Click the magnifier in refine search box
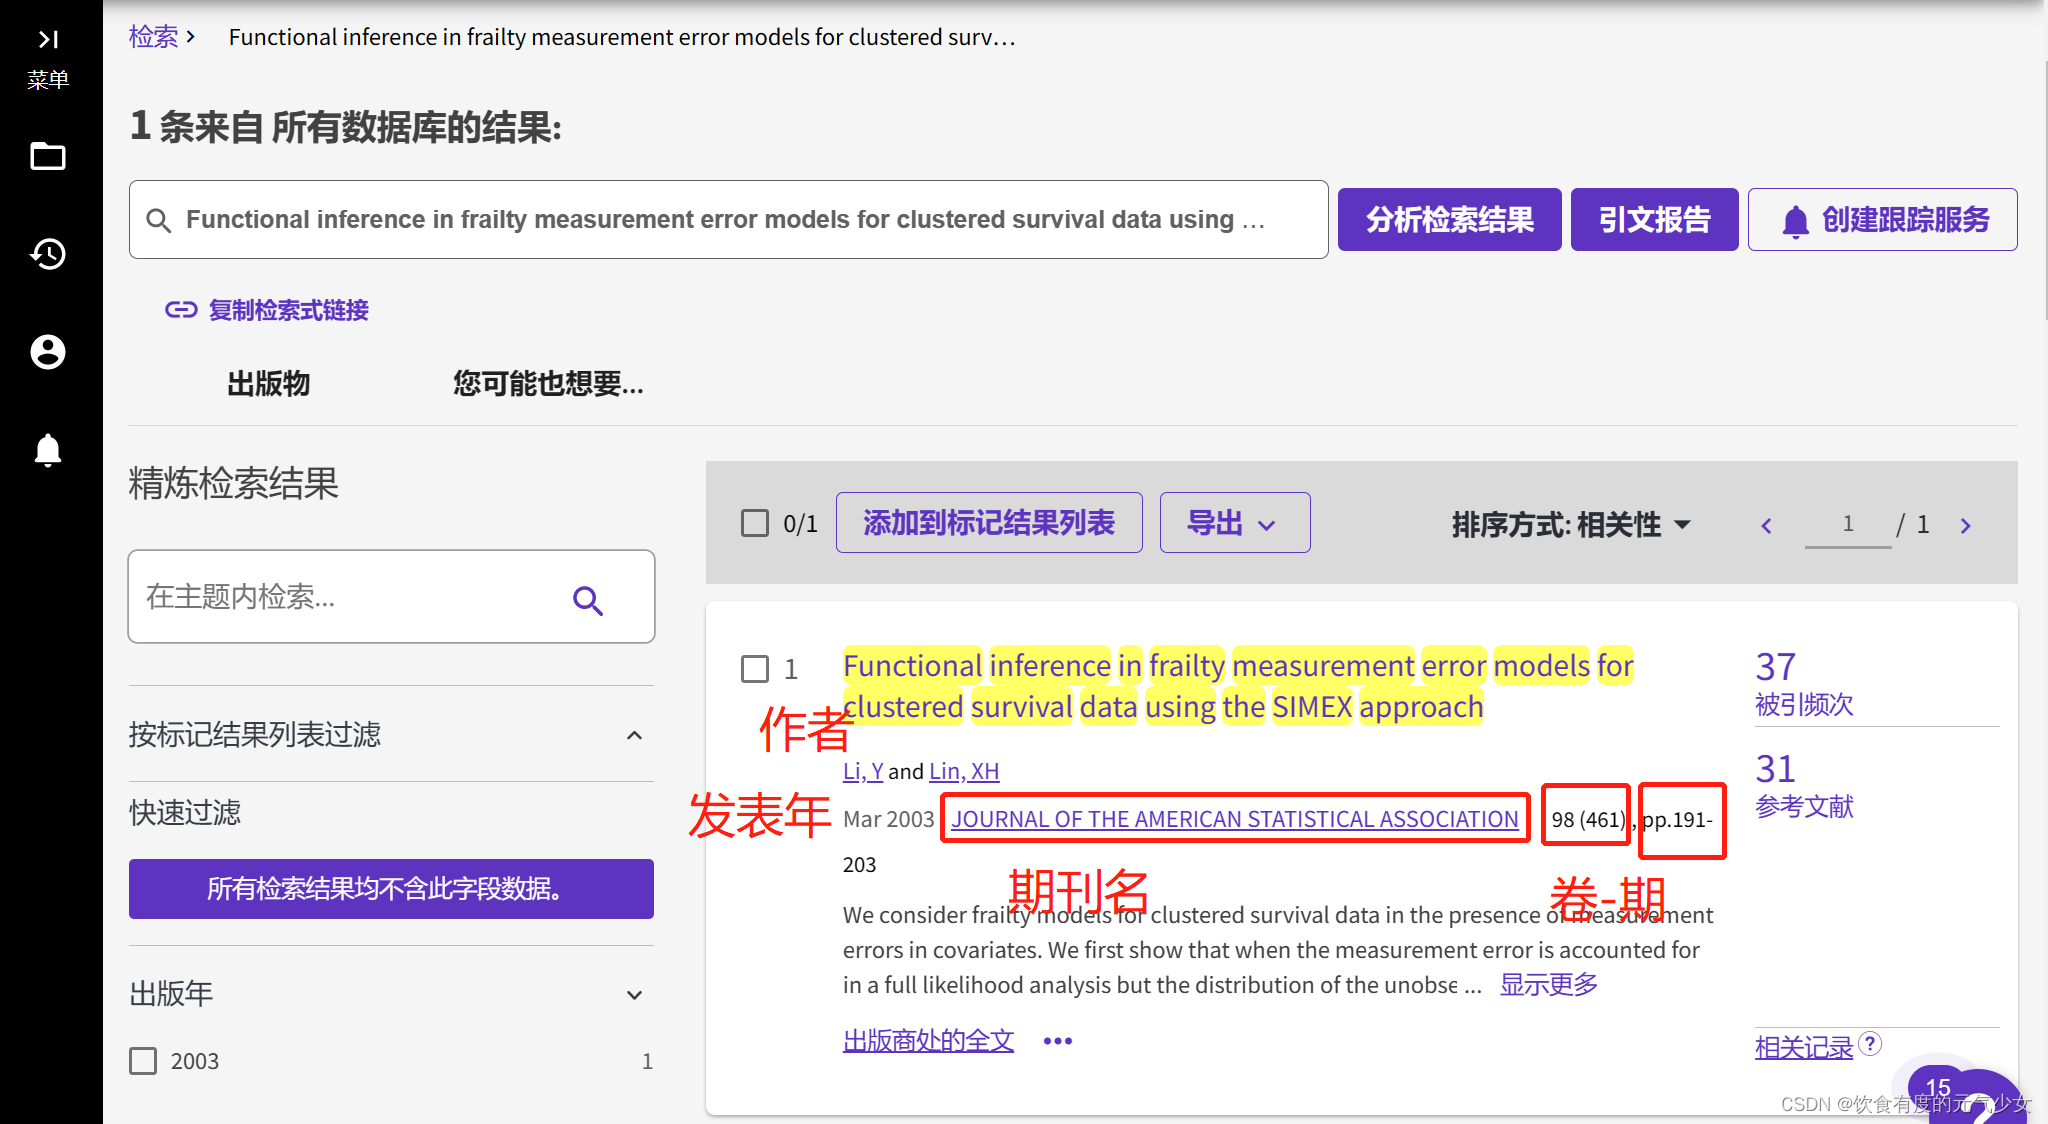This screenshot has height=1124, width=2048. 588,600
